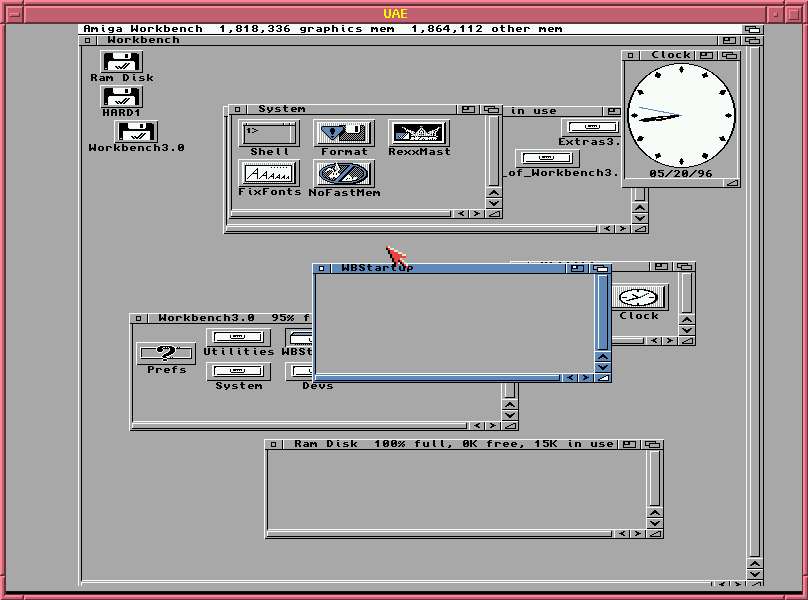Click the vertical scrollbar of the System window
808x600 pixels.
(x=494, y=151)
